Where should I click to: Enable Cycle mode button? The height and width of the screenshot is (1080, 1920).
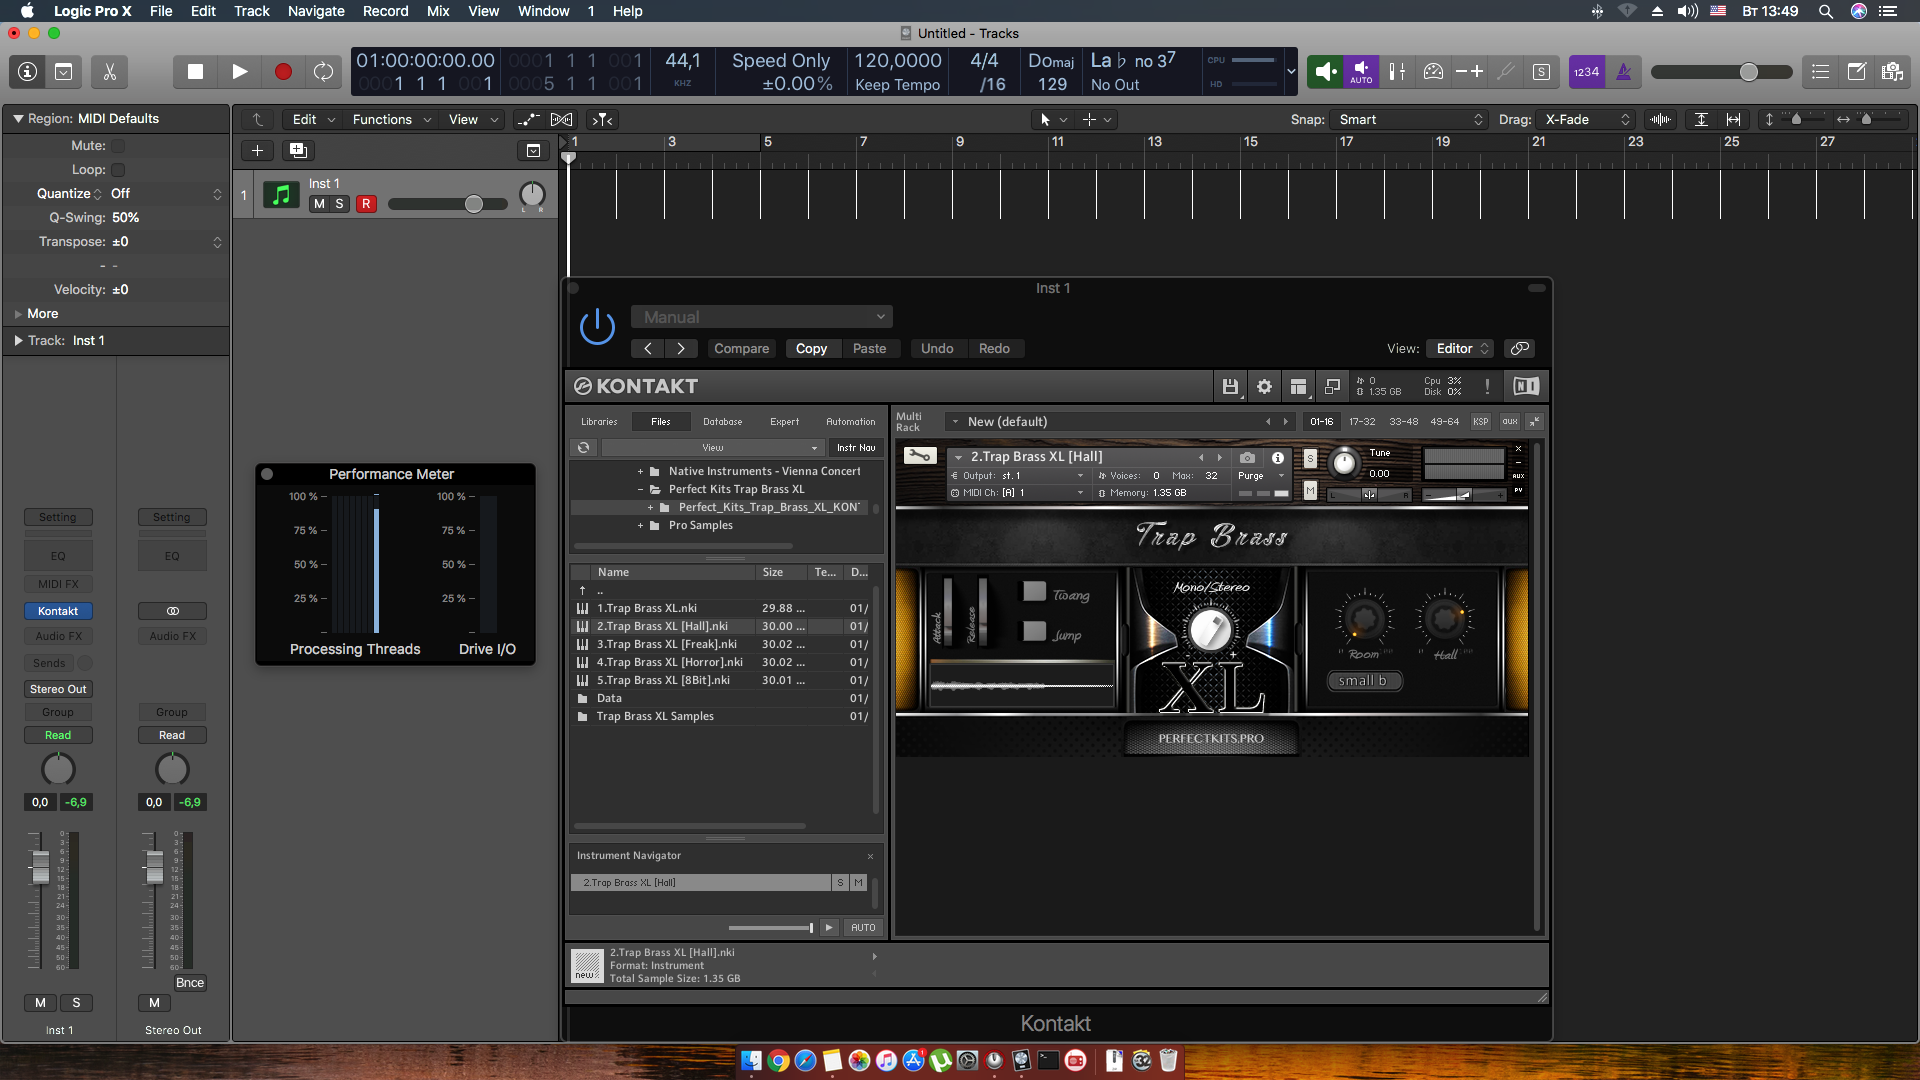(323, 72)
